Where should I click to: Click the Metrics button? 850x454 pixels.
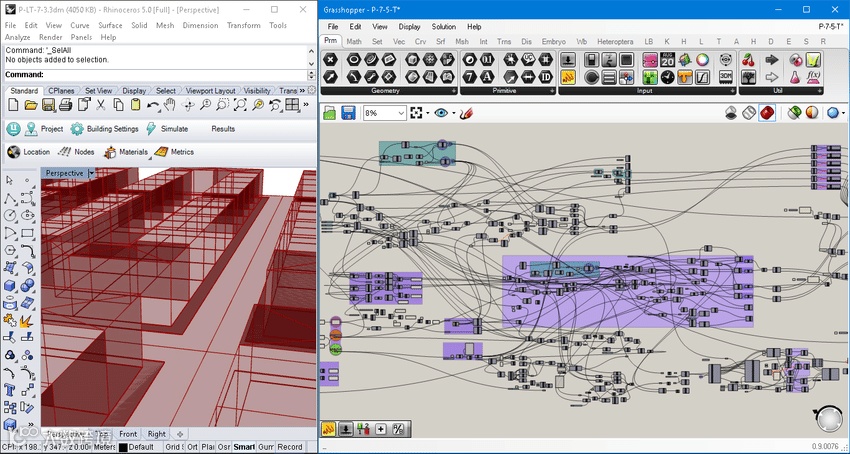[x=174, y=152]
